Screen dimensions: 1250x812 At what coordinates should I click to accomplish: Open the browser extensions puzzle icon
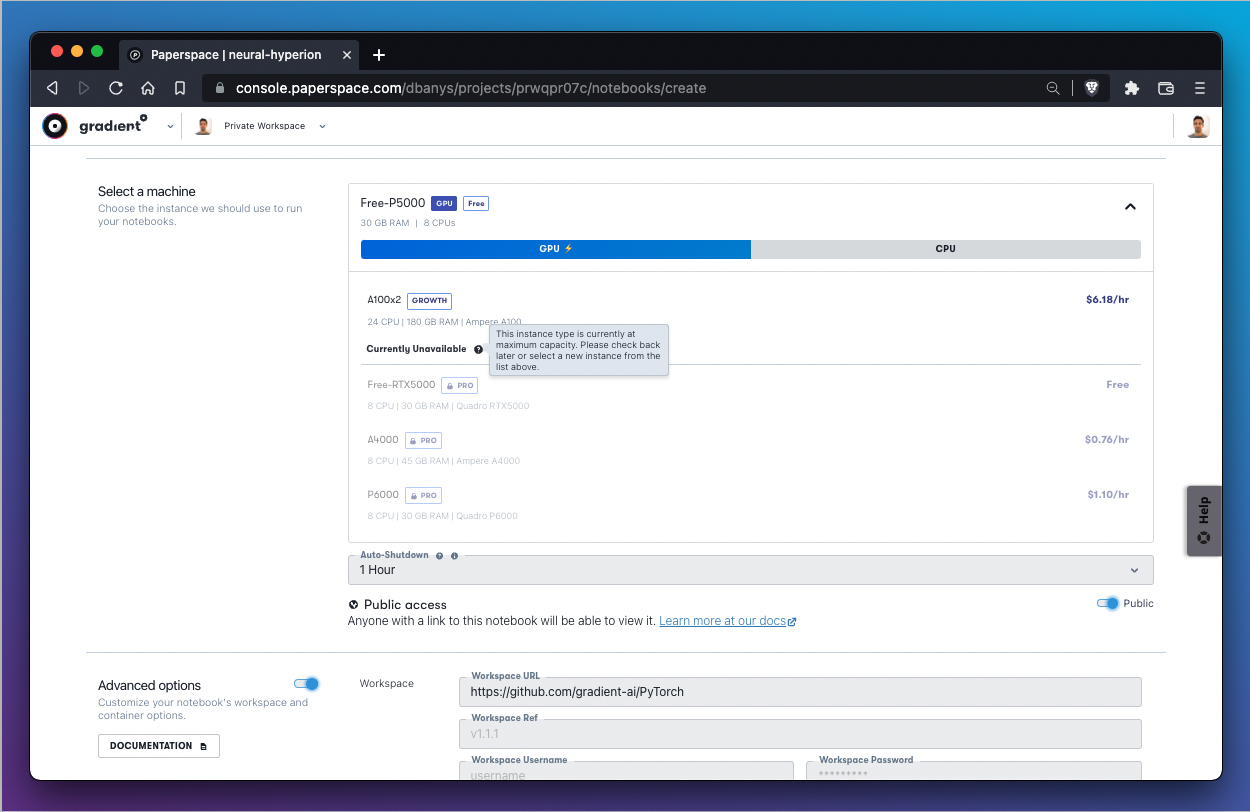pyautogui.click(x=1132, y=88)
